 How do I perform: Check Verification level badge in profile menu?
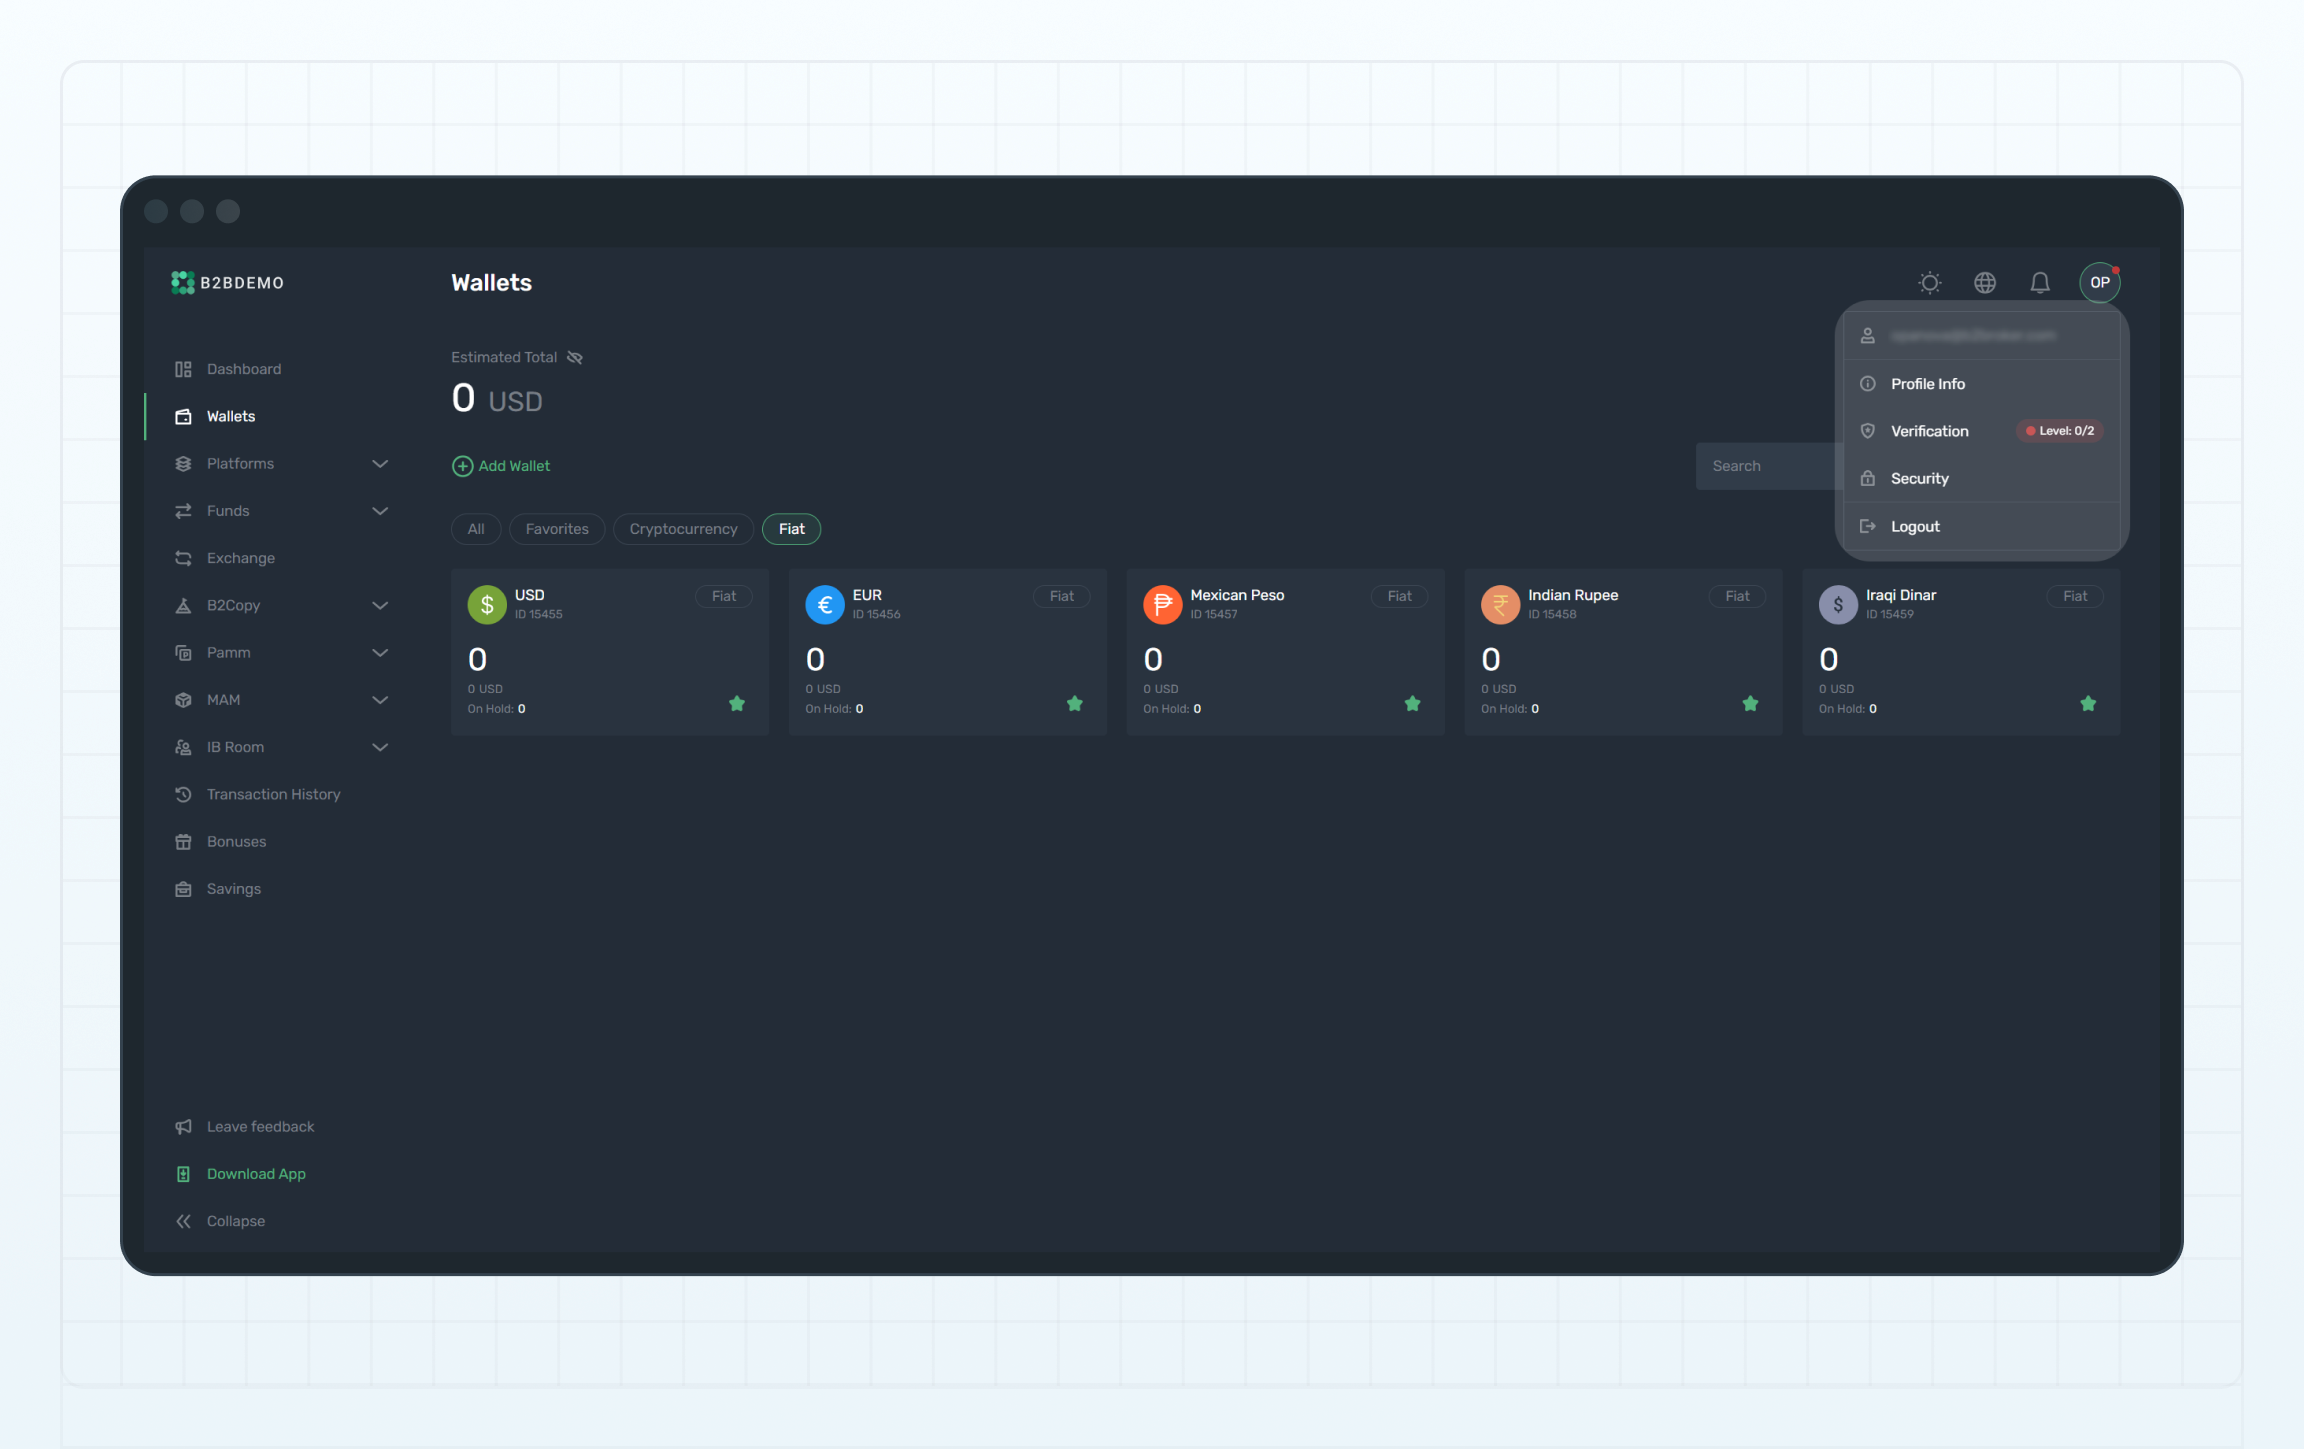click(2059, 430)
